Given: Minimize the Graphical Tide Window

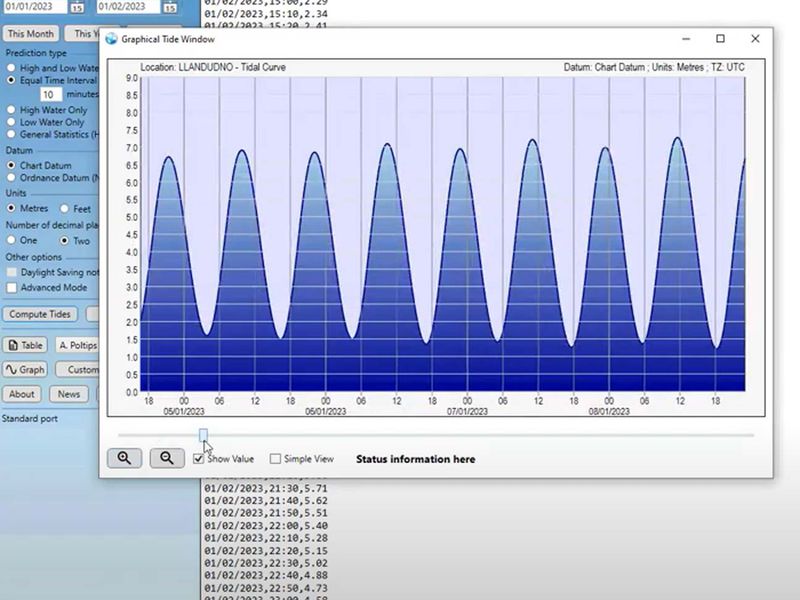Looking at the screenshot, I should (686, 39).
